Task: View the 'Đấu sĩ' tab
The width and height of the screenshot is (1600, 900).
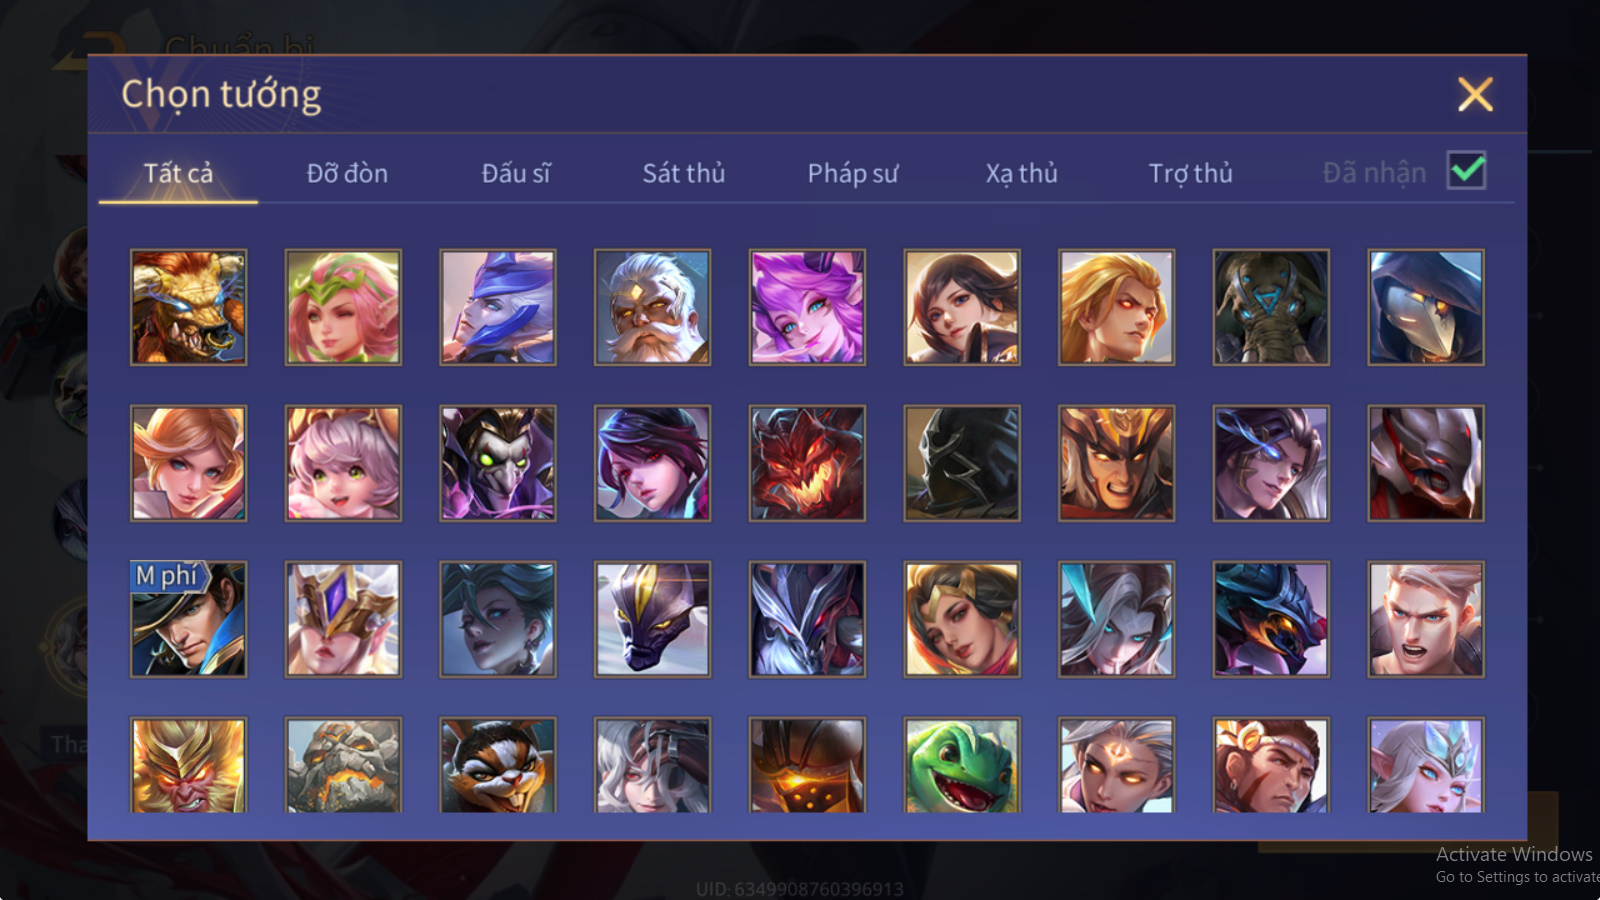Action: click(x=516, y=173)
